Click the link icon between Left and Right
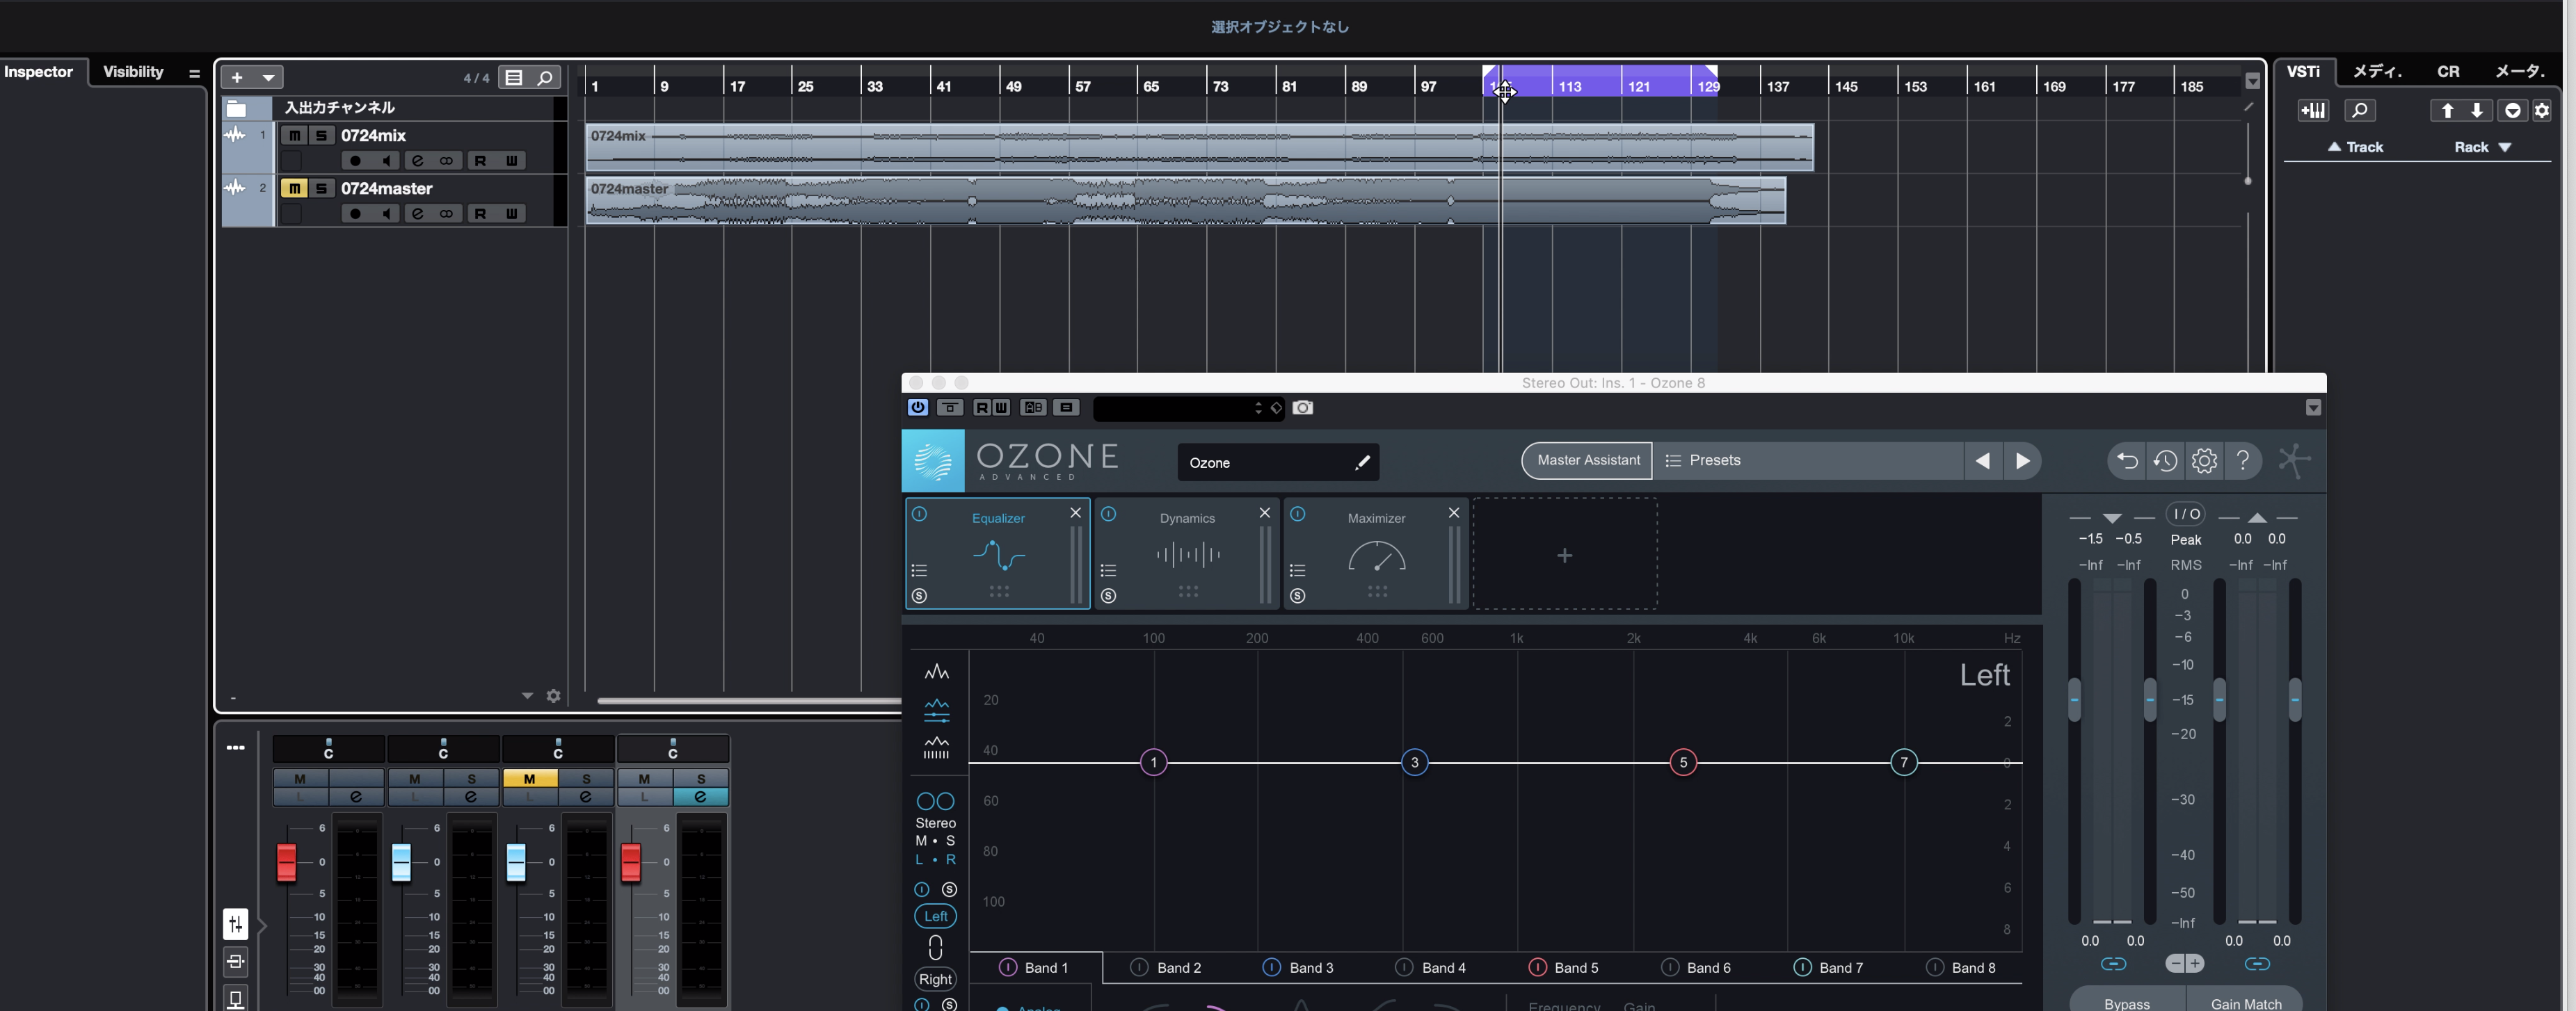Screen dimensions: 2576x1011 point(935,947)
